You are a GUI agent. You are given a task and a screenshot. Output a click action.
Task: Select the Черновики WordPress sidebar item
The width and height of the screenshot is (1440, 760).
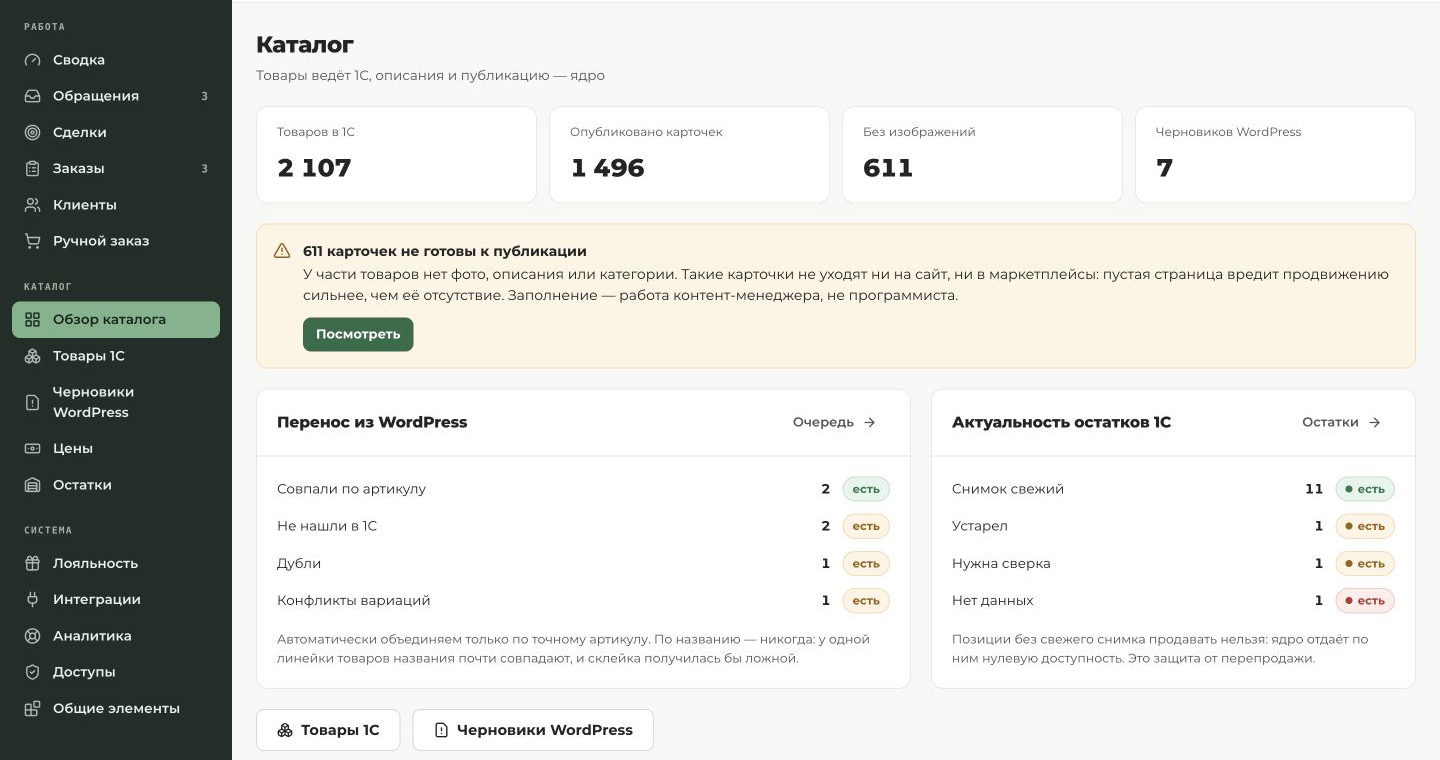(x=116, y=402)
